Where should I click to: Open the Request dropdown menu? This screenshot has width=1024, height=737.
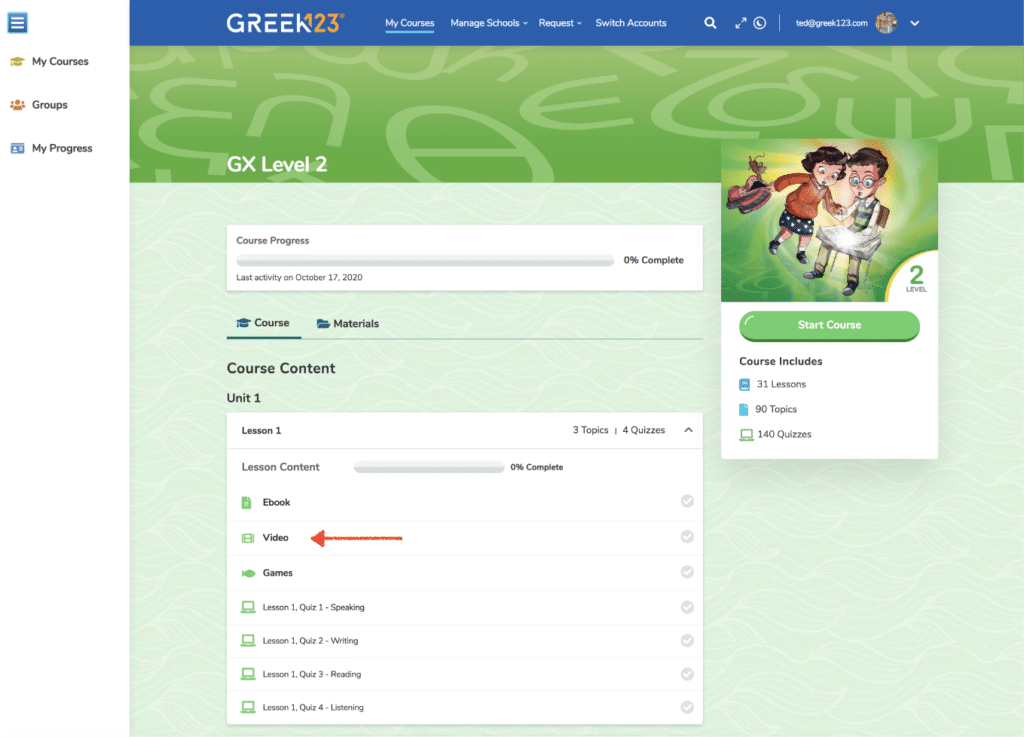pos(560,23)
